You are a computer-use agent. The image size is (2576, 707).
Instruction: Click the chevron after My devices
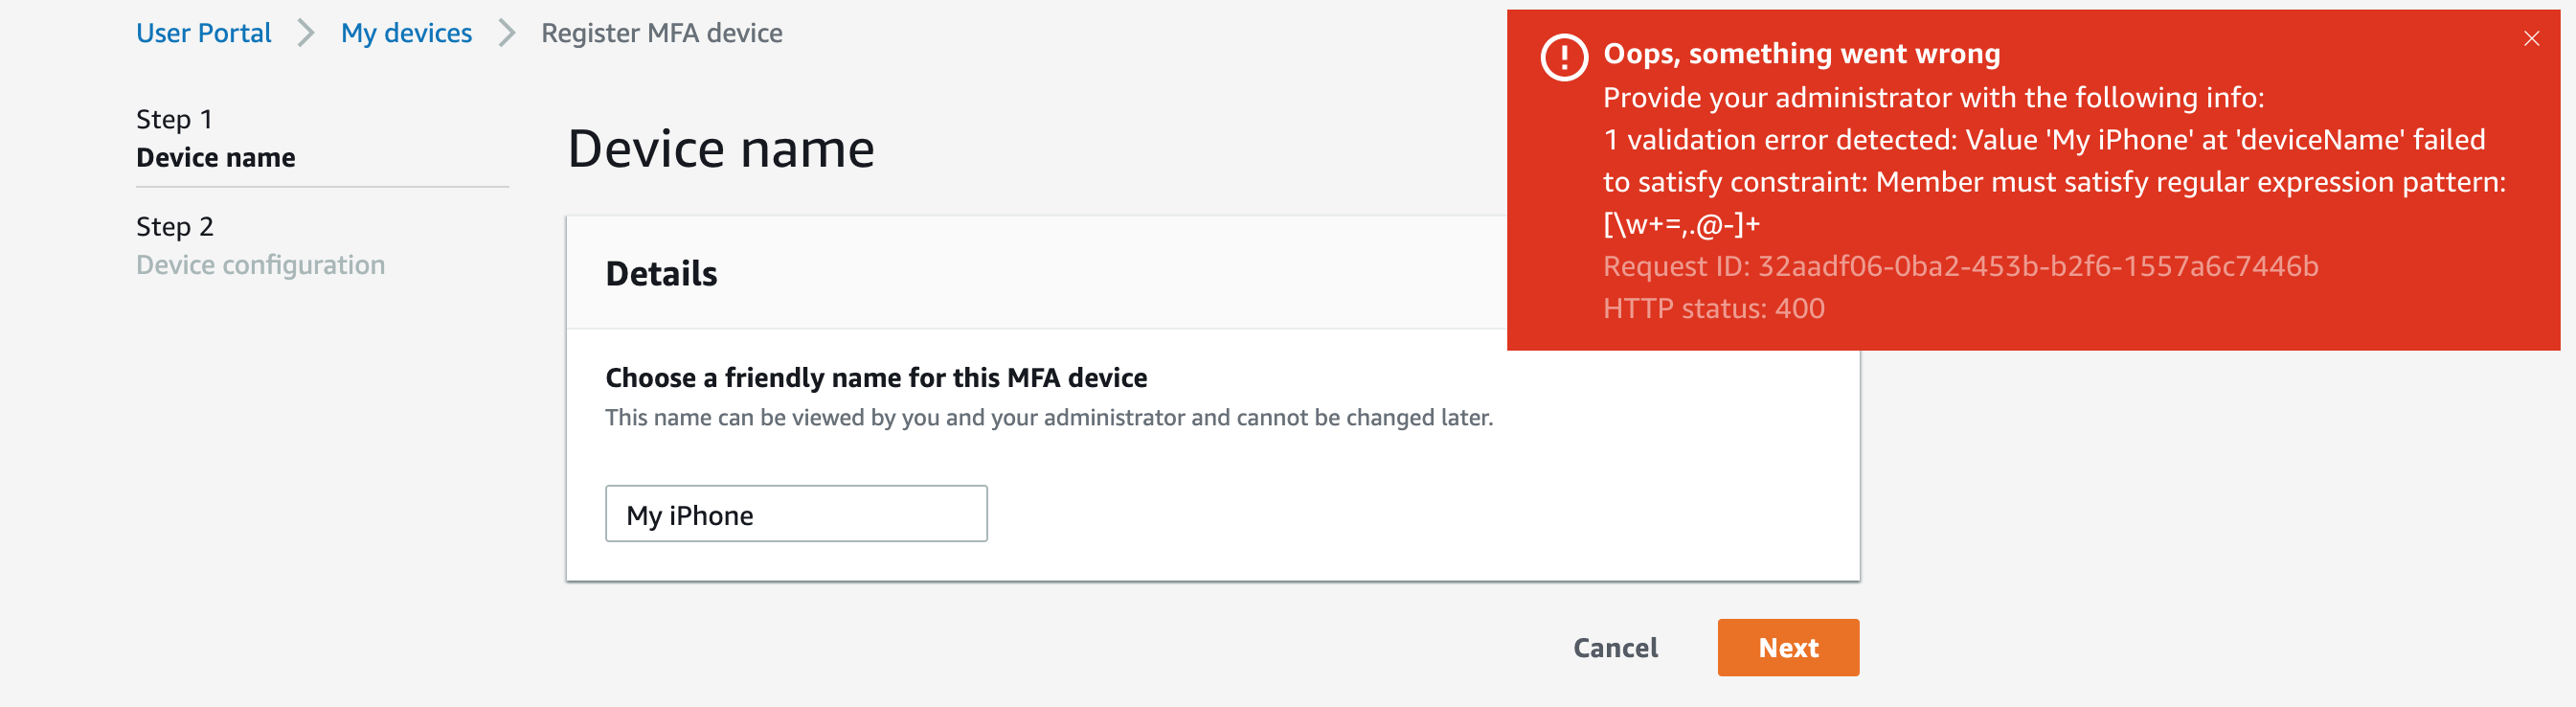pos(507,33)
